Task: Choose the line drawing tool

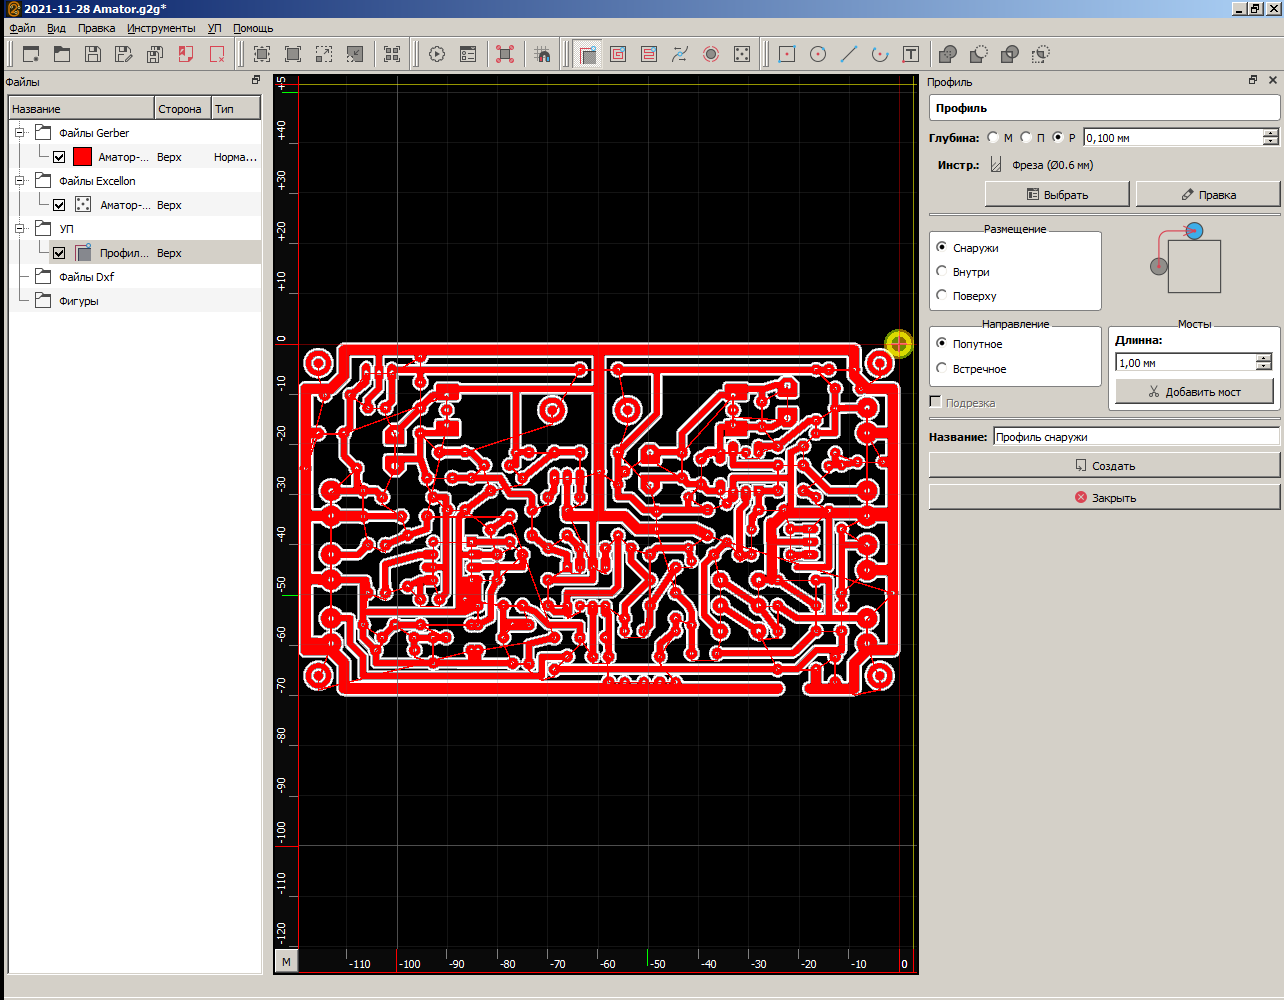Action: pyautogui.click(x=849, y=54)
